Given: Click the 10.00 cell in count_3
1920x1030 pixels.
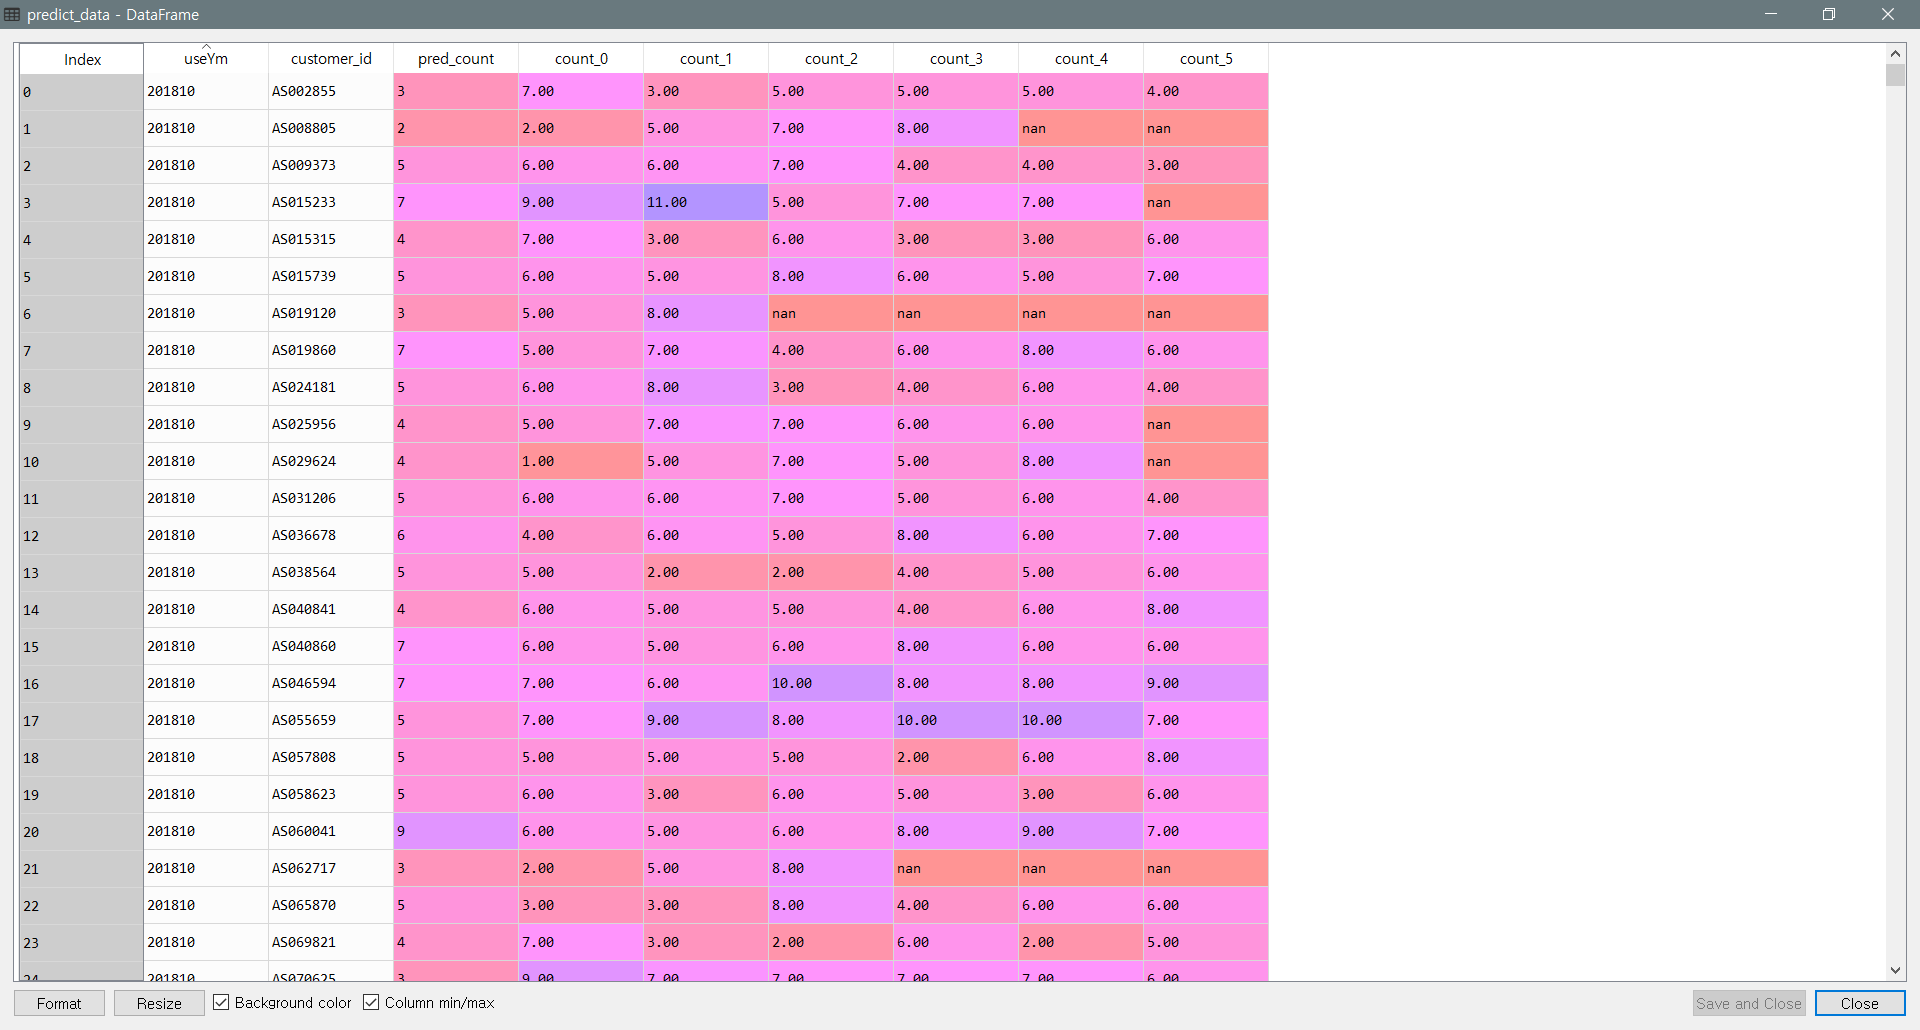Looking at the screenshot, I should coord(956,720).
